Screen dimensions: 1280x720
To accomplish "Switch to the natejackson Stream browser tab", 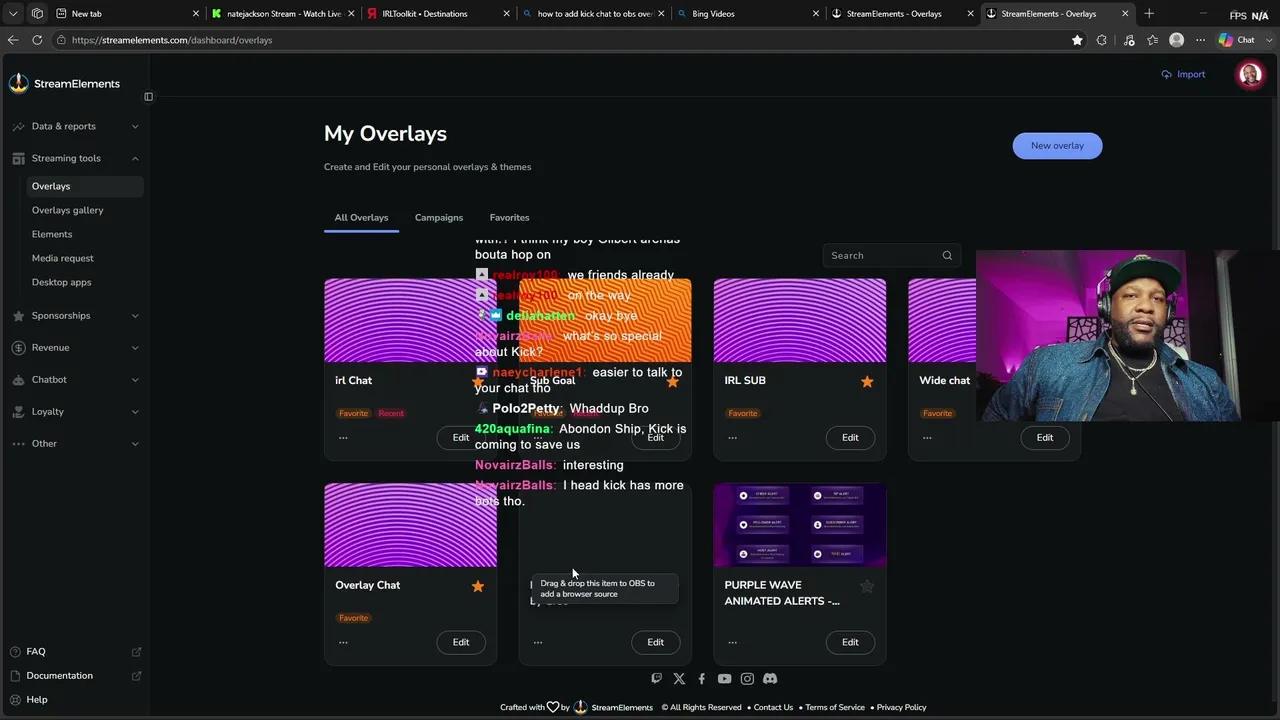I will click(x=283, y=14).
